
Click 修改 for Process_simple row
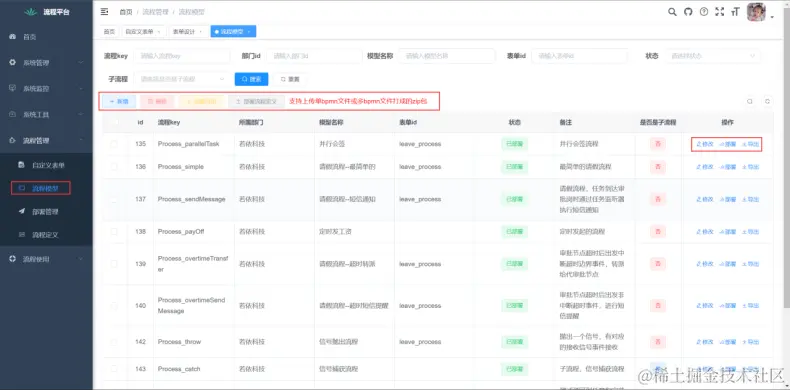[705, 167]
